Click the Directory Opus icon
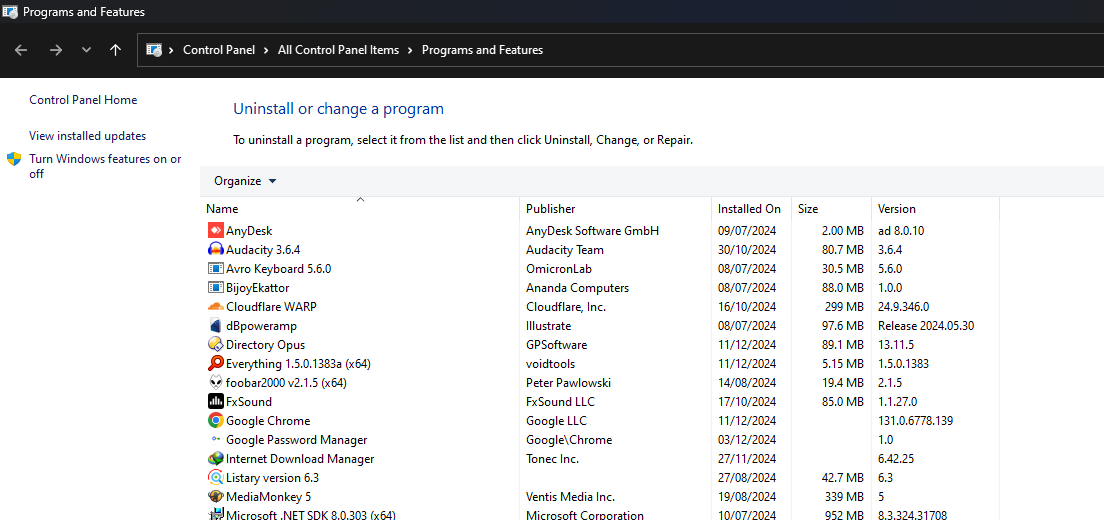Image resolution: width=1104 pixels, height=520 pixels. [x=215, y=345]
